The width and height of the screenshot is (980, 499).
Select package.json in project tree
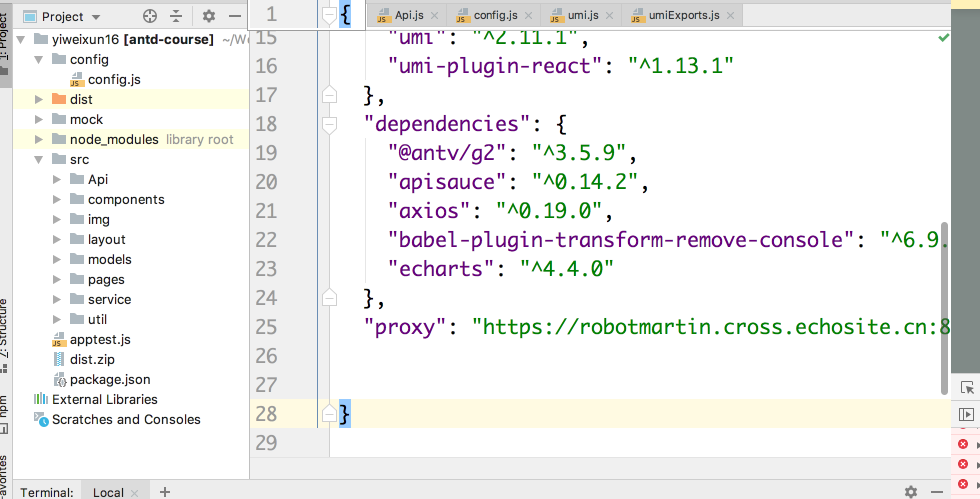click(x=110, y=380)
